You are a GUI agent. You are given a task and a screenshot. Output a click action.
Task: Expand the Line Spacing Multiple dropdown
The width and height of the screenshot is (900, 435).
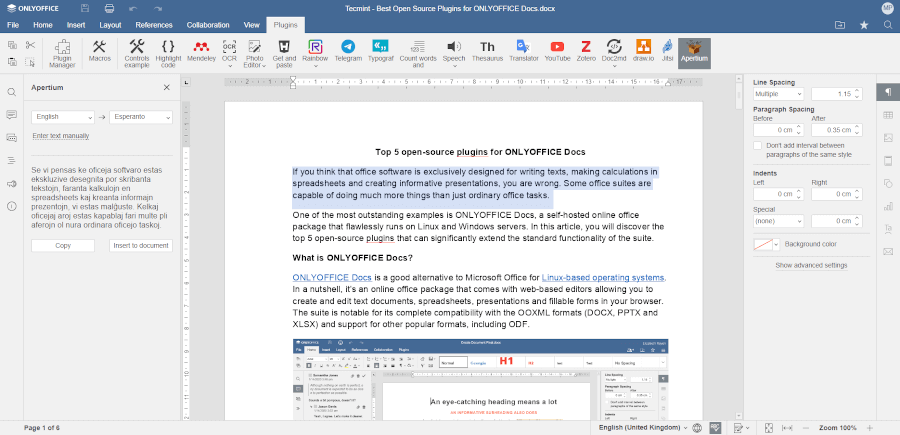778,94
